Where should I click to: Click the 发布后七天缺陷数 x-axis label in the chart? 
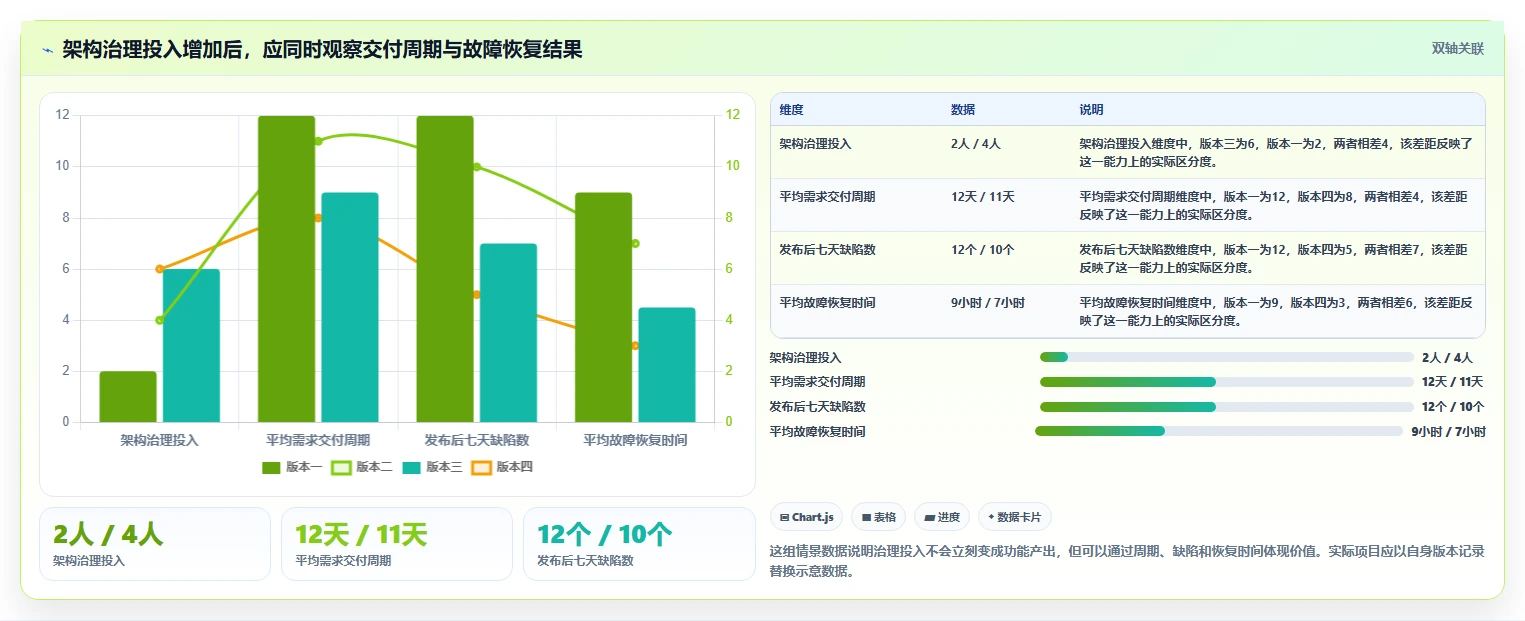(x=477, y=440)
